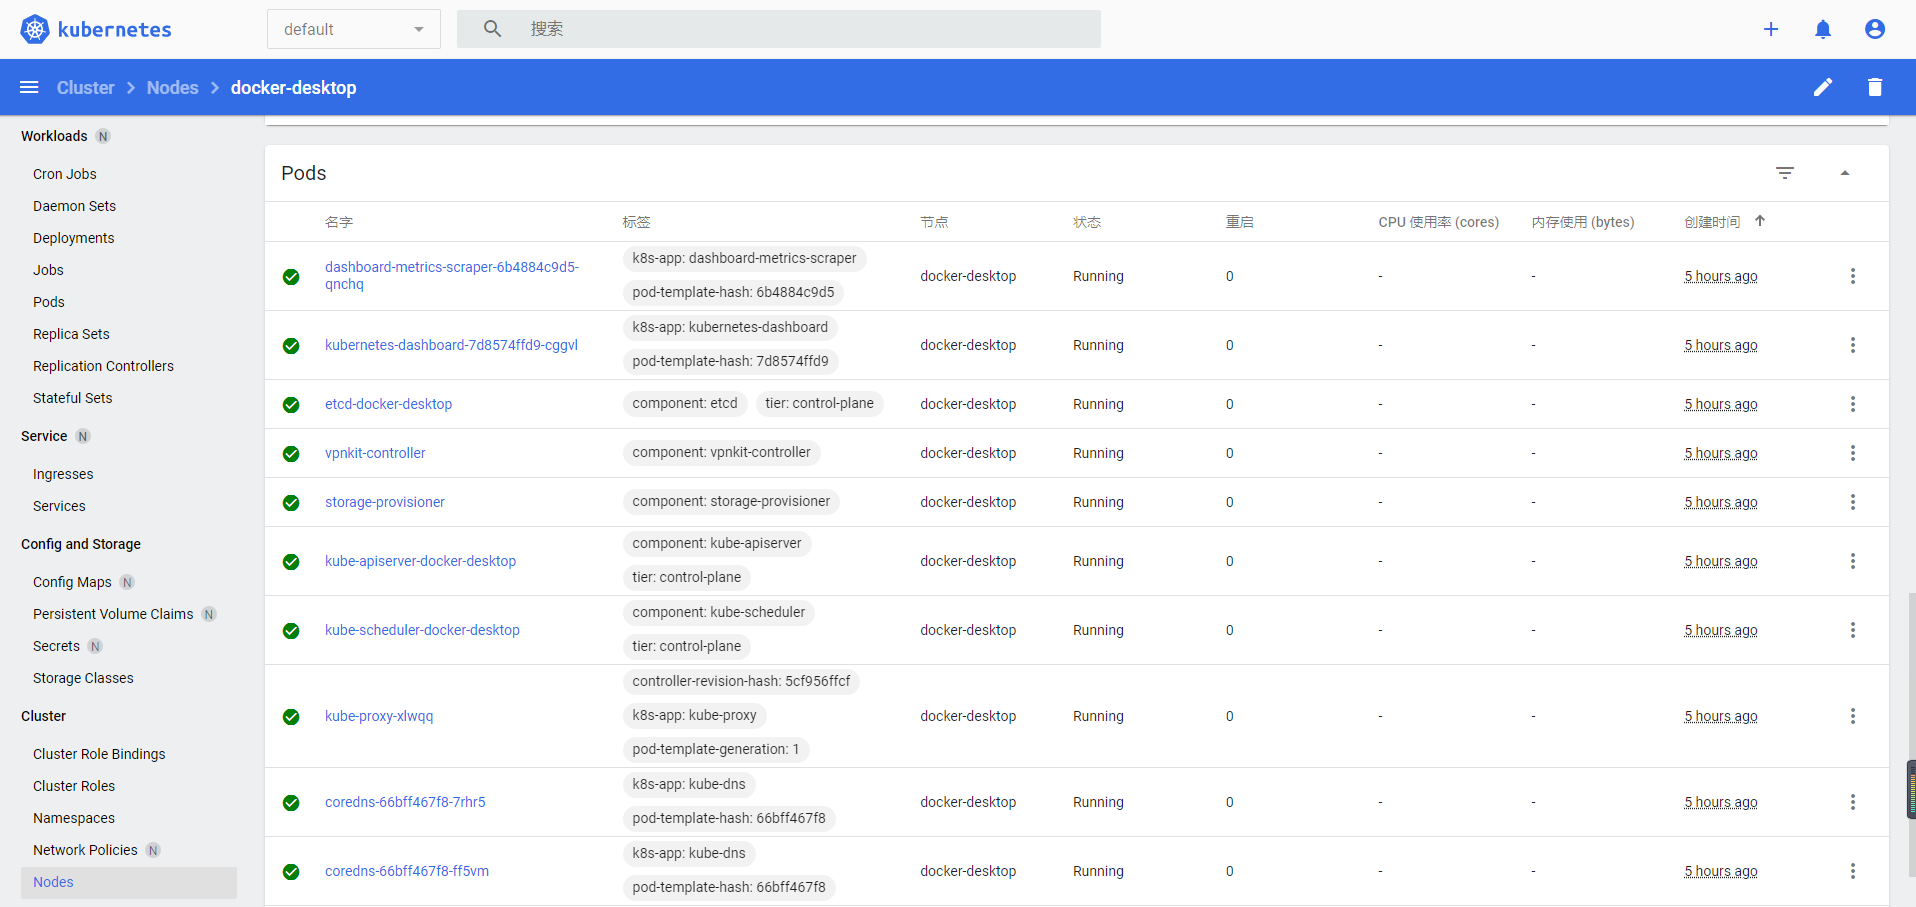Open actions menu for dashboard-metrics-scraper pod

pos(1853,276)
